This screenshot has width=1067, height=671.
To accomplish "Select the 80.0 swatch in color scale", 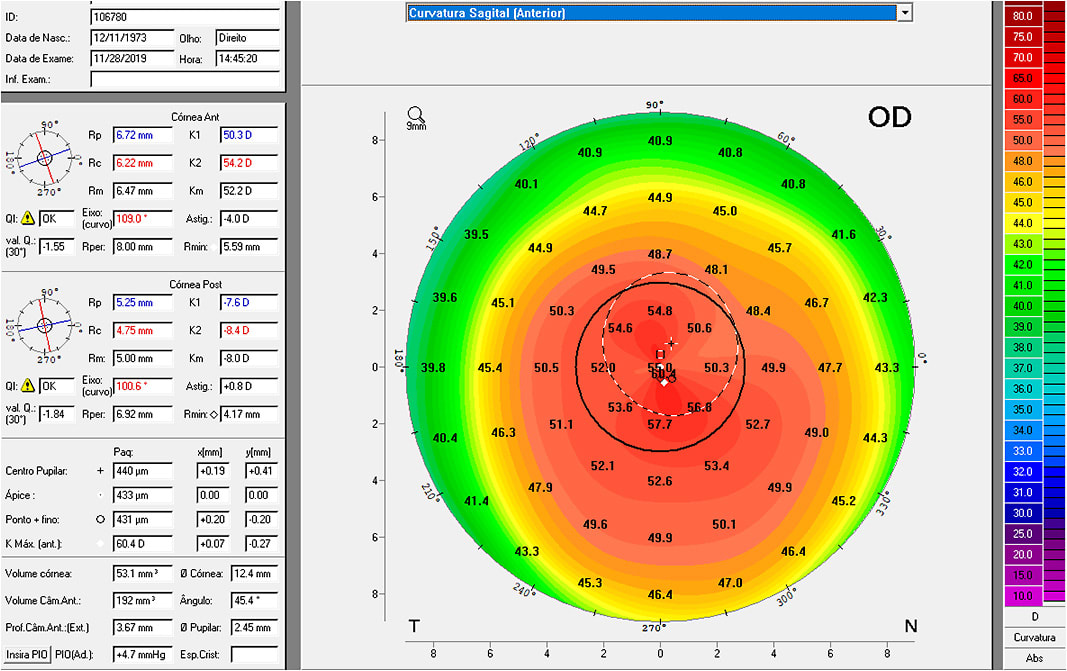I will click(x=1023, y=16).
